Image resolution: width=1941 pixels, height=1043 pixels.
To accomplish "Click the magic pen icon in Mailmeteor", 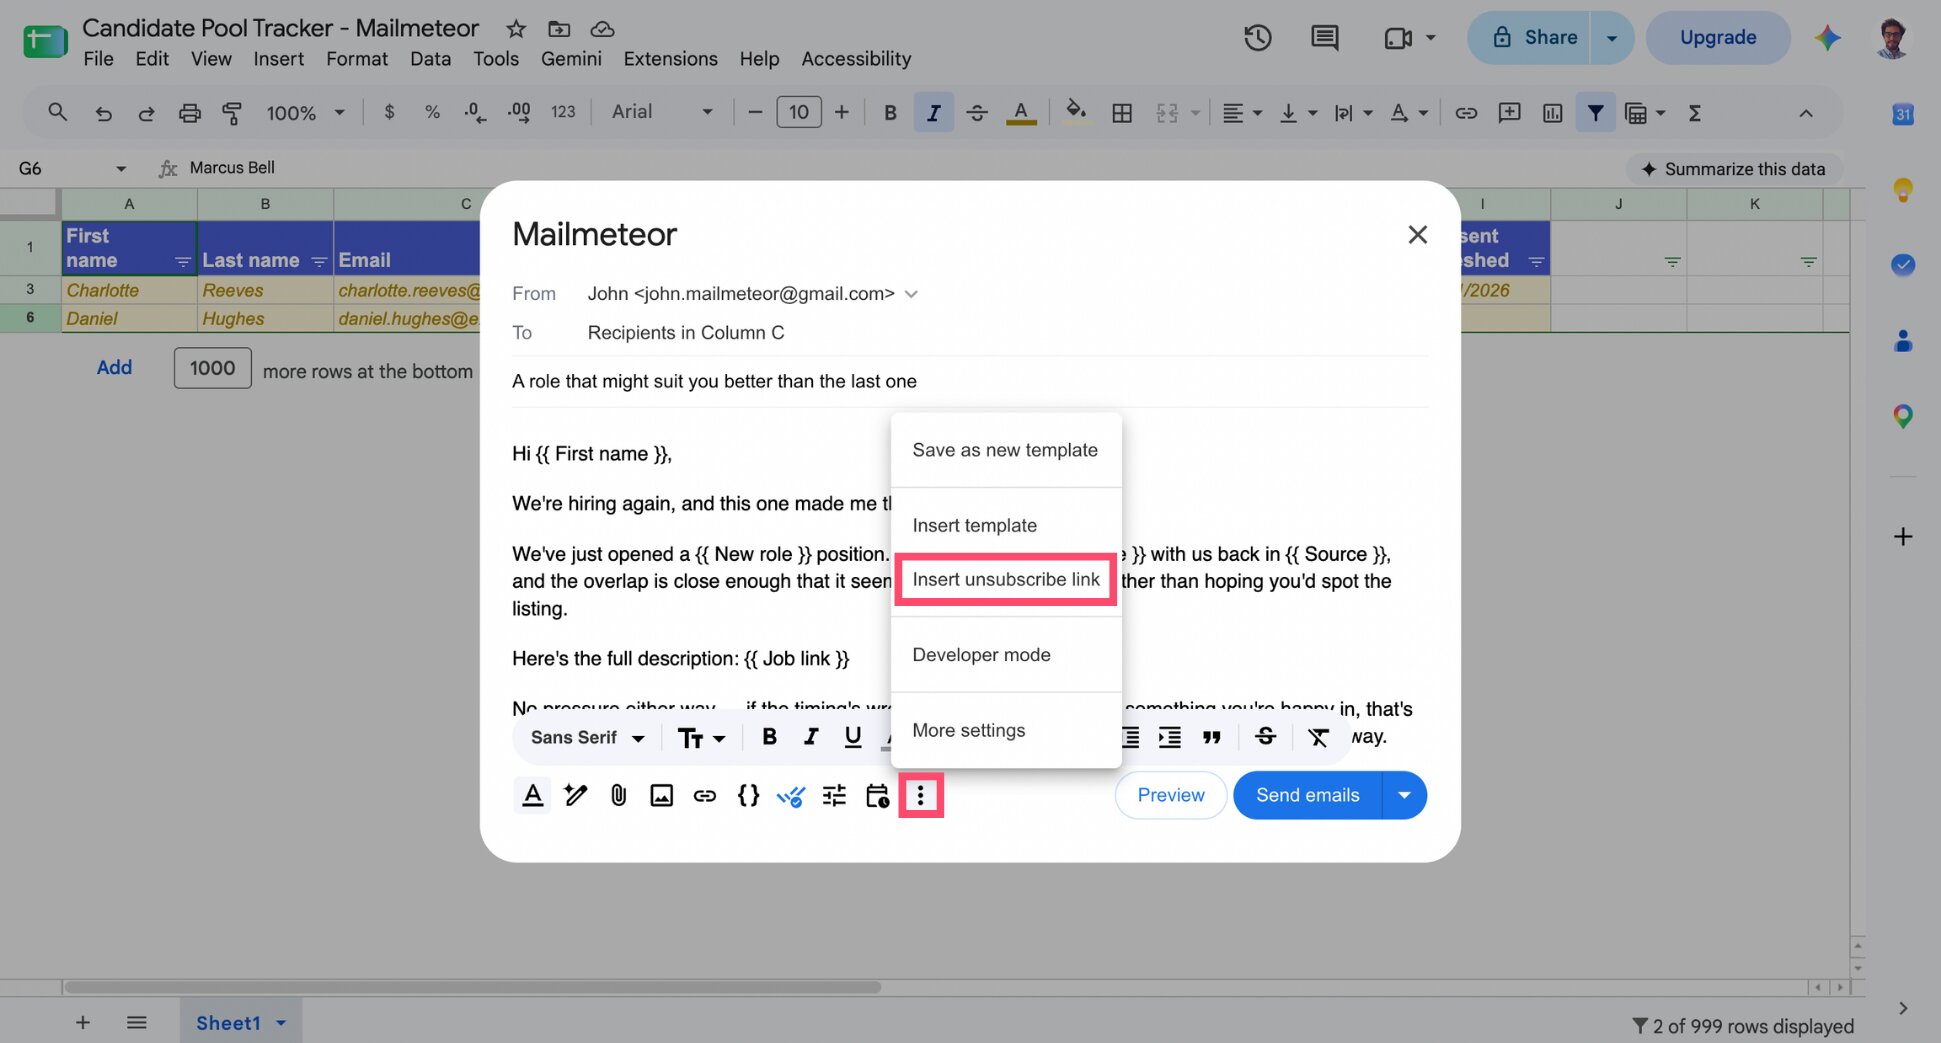I will (576, 795).
